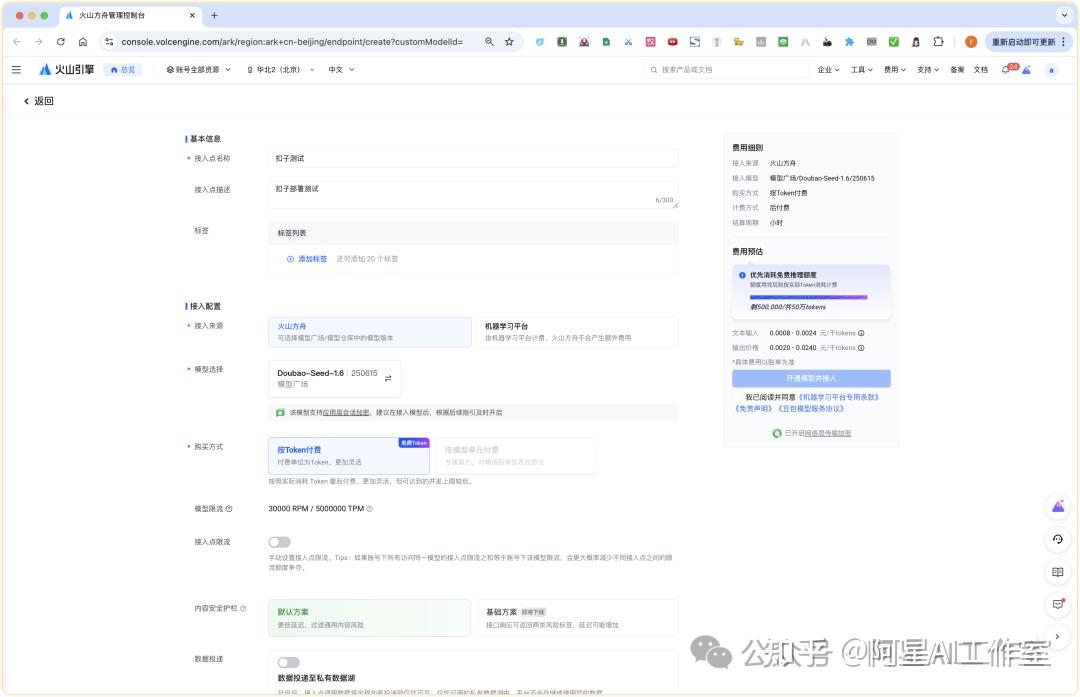Click the 开通模型并接入 button
The width and height of the screenshot is (1080, 697).
811,379
